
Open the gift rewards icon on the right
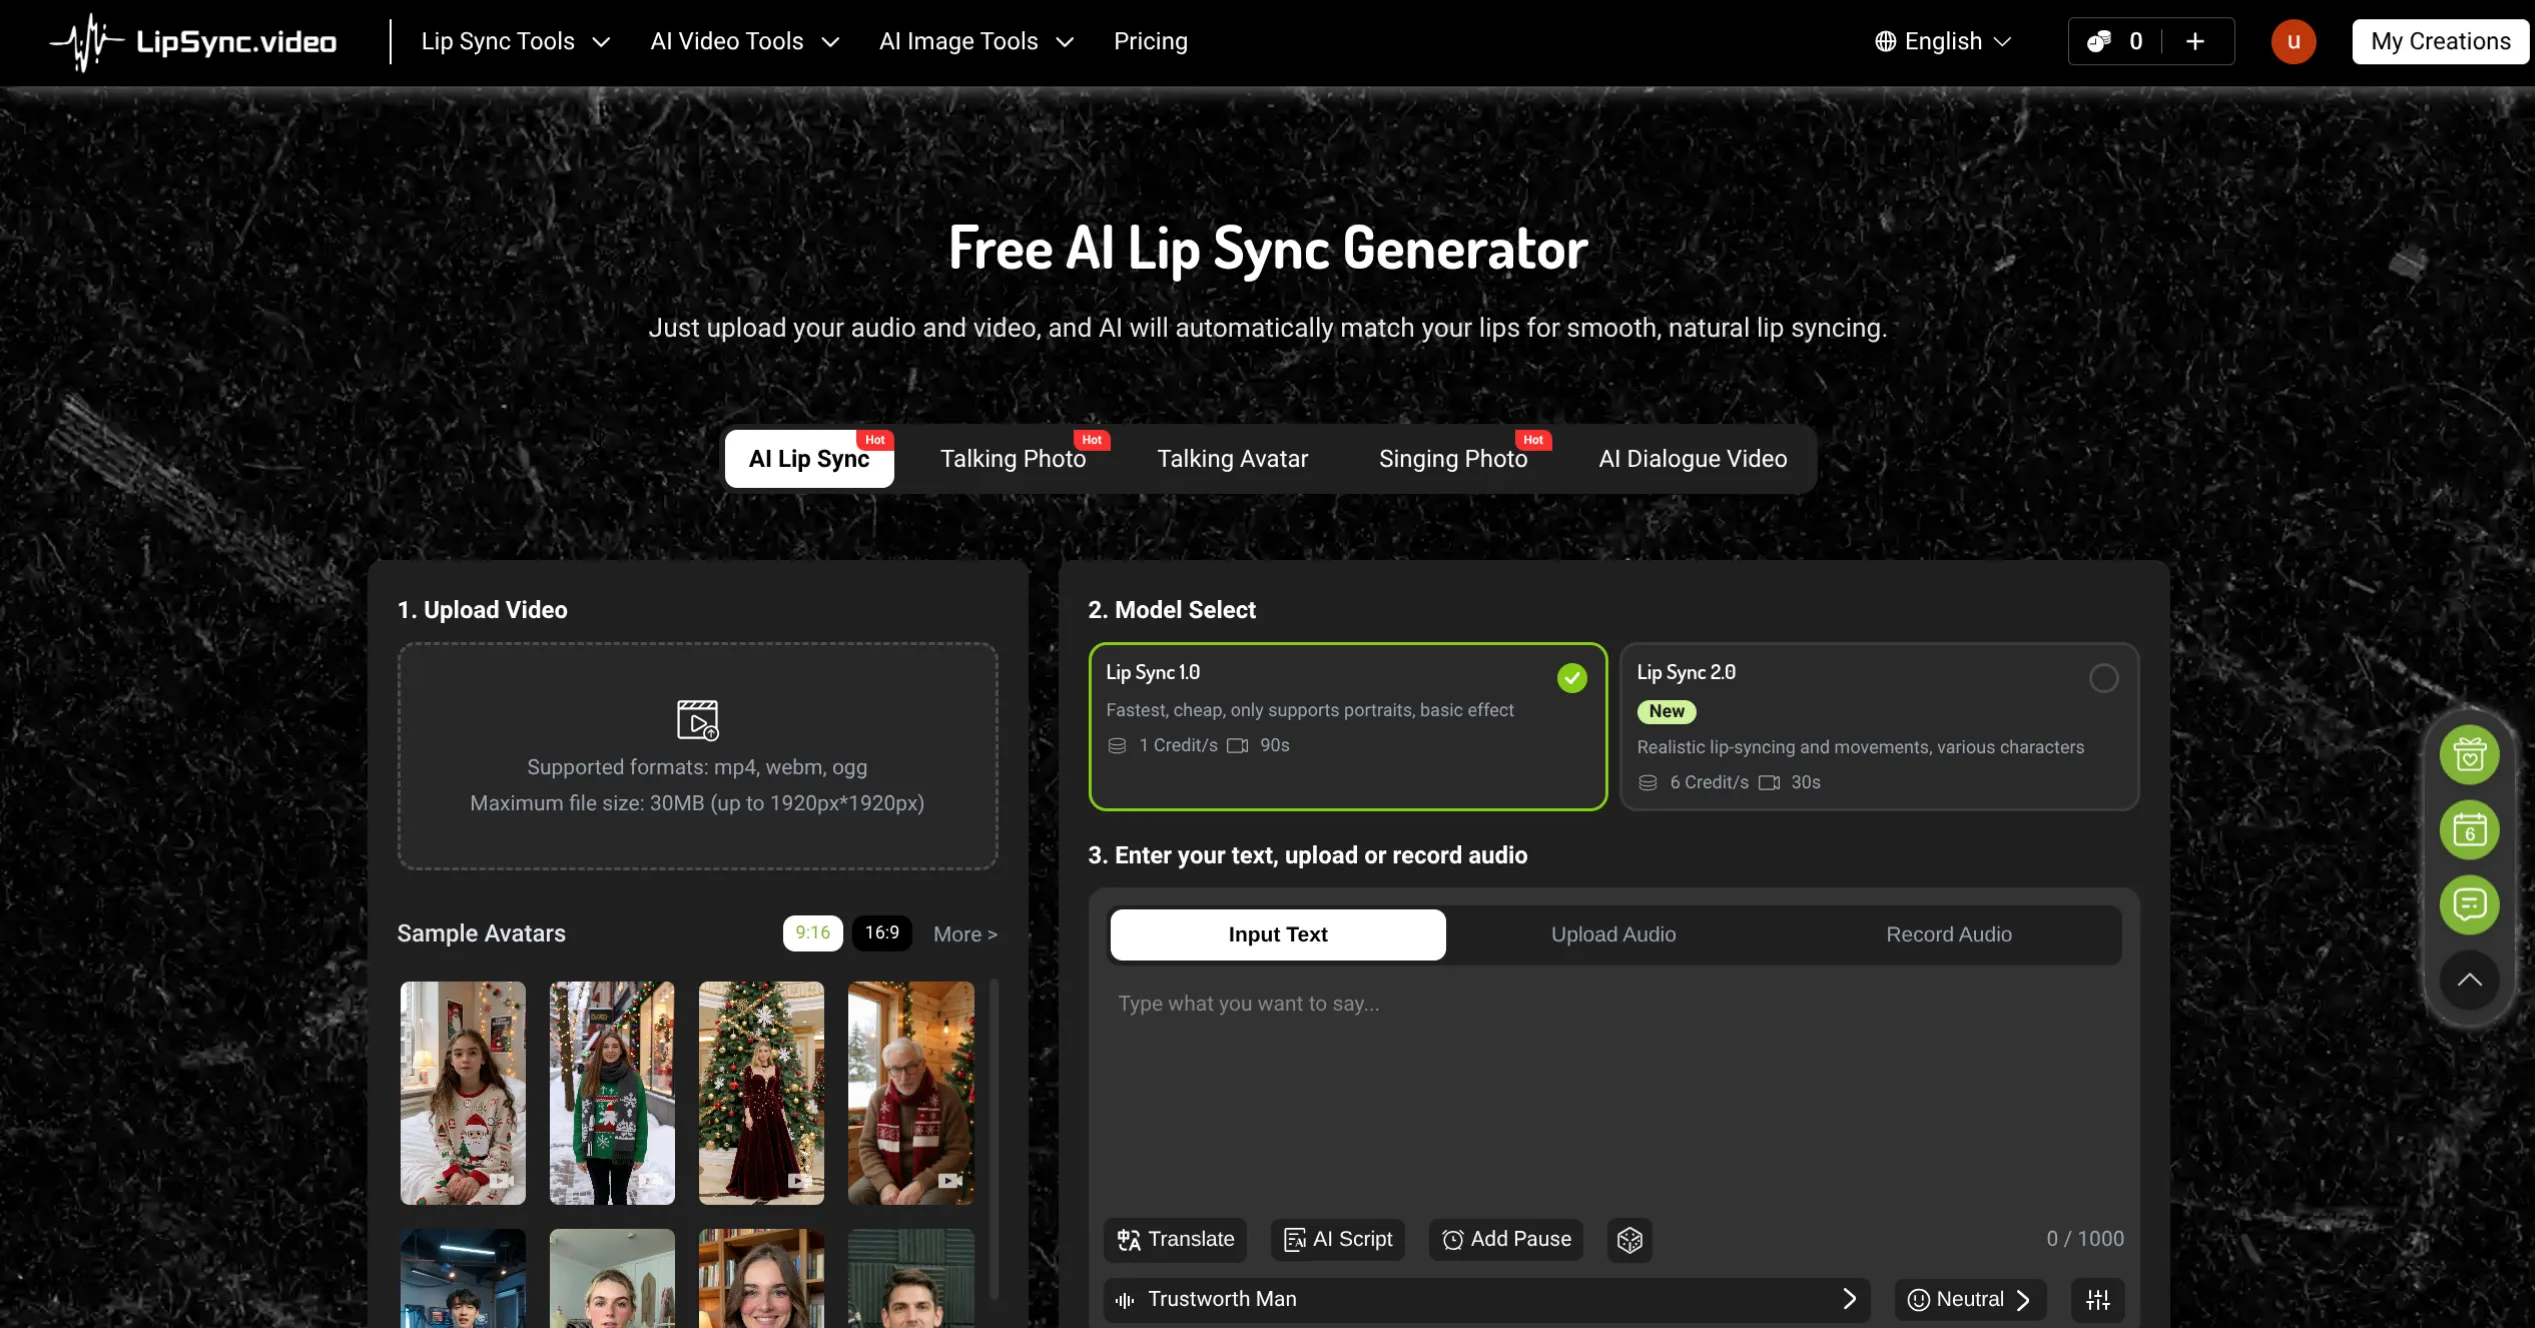pyautogui.click(x=2469, y=755)
